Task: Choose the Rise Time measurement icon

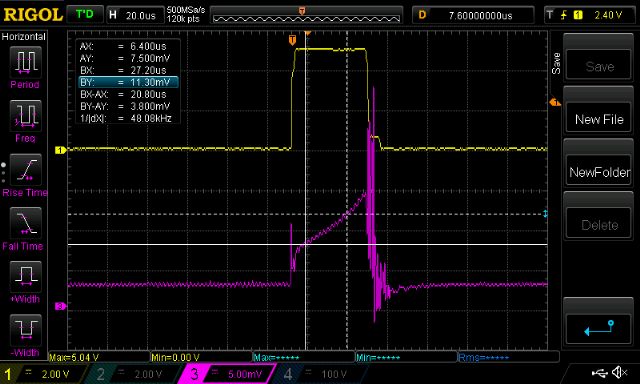Action: tap(25, 170)
